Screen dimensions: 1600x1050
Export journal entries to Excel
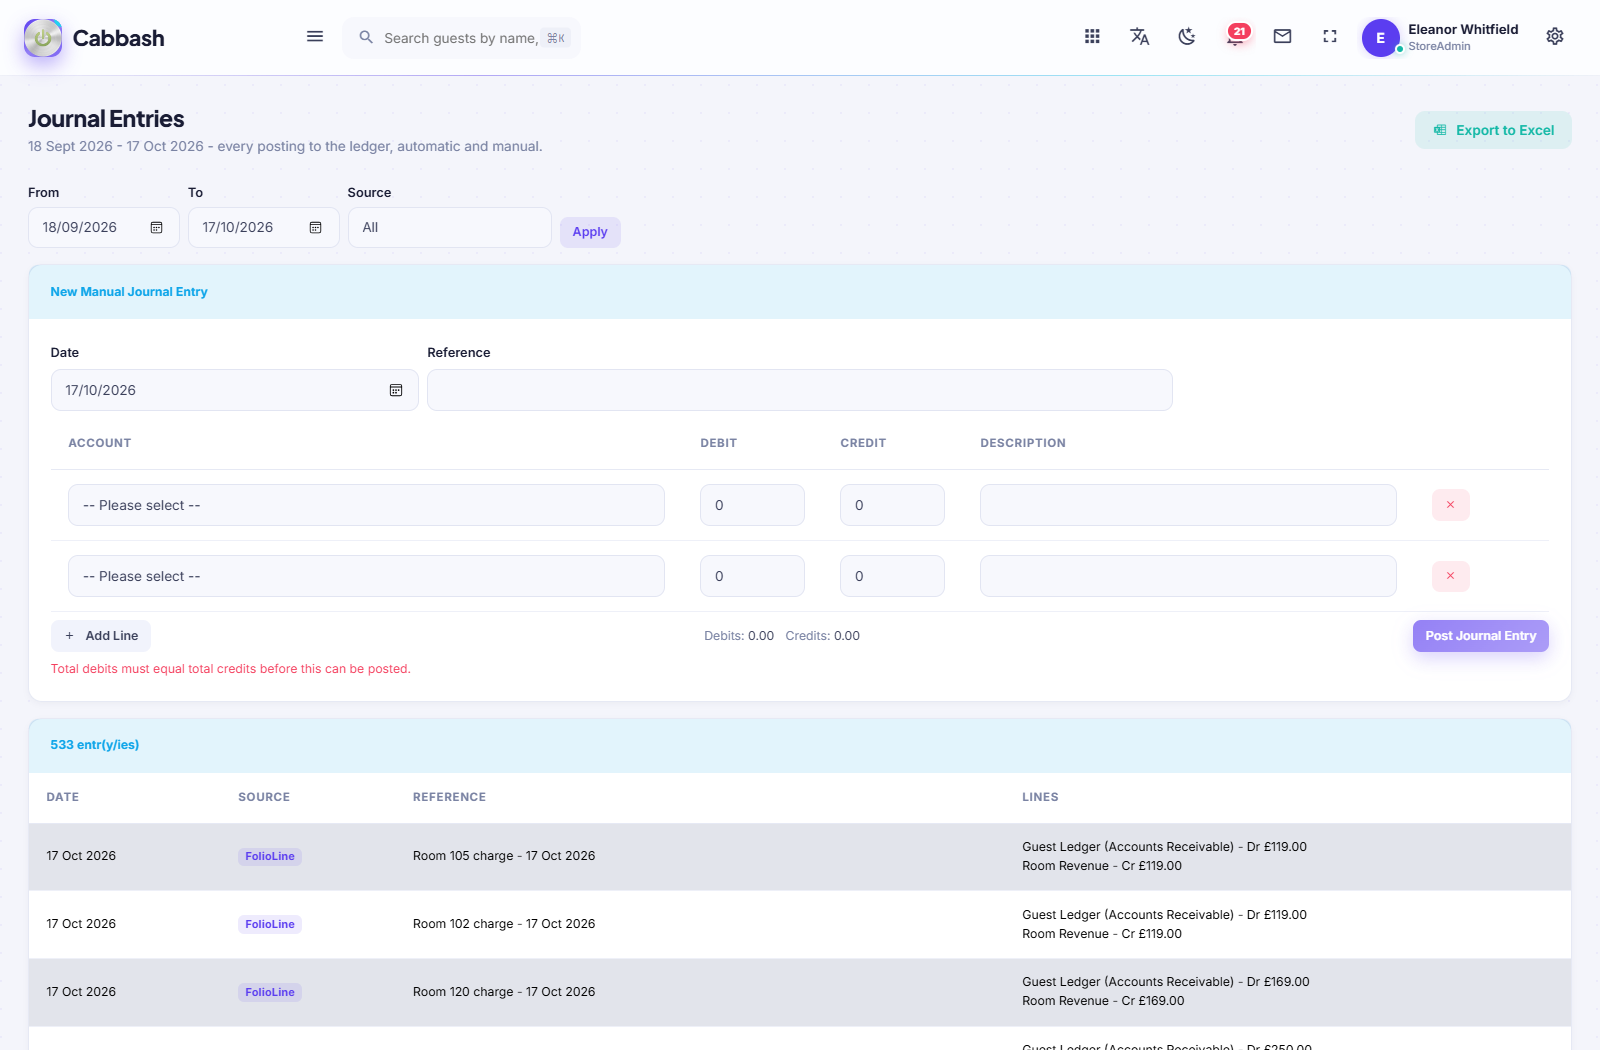click(x=1493, y=130)
